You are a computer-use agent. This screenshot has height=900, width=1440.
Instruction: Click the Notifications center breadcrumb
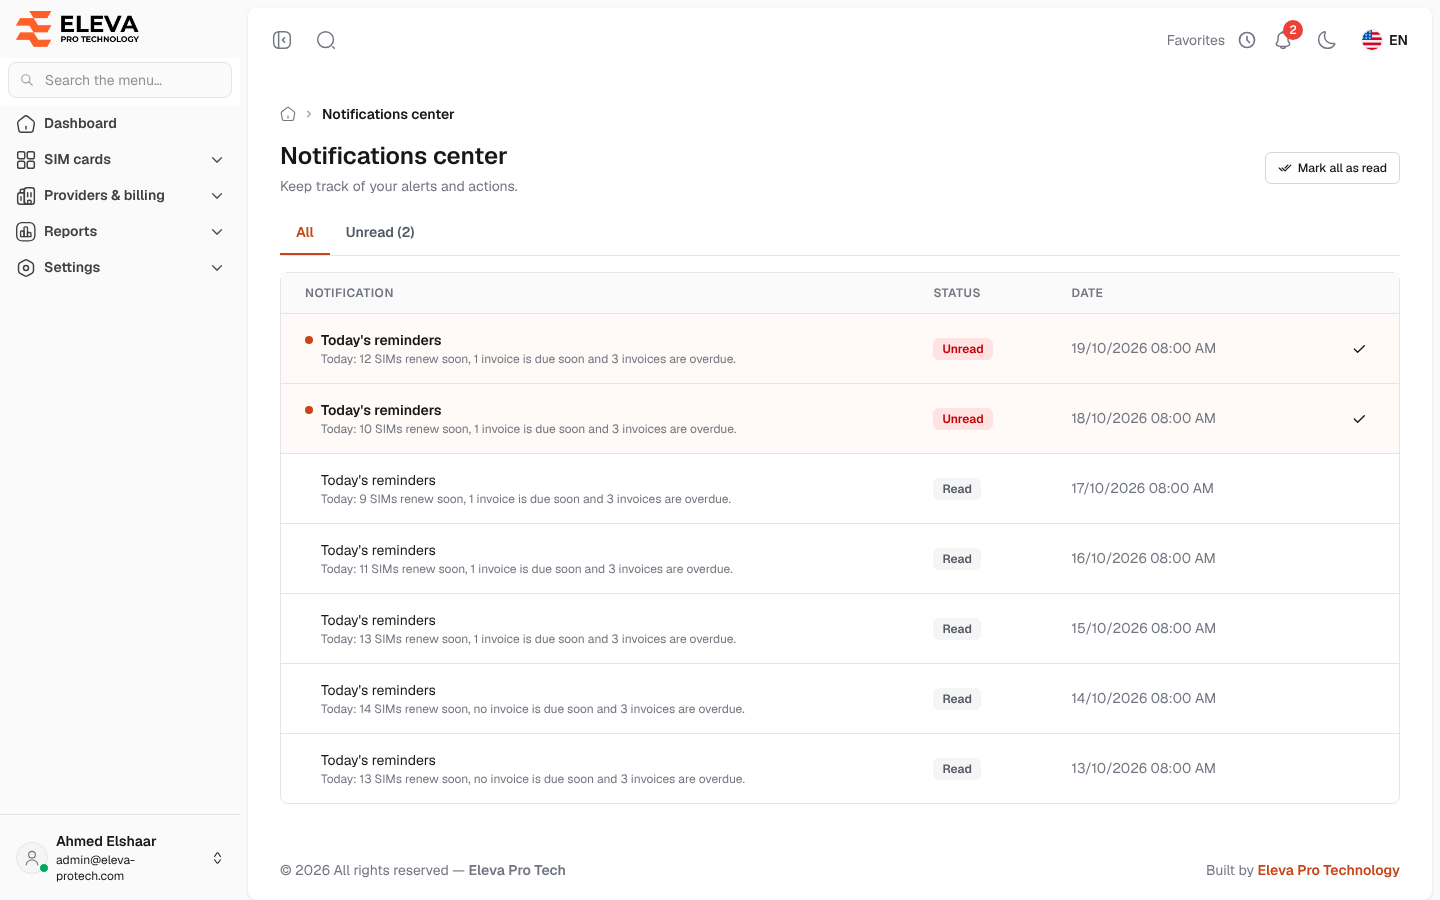[x=388, y=114]
